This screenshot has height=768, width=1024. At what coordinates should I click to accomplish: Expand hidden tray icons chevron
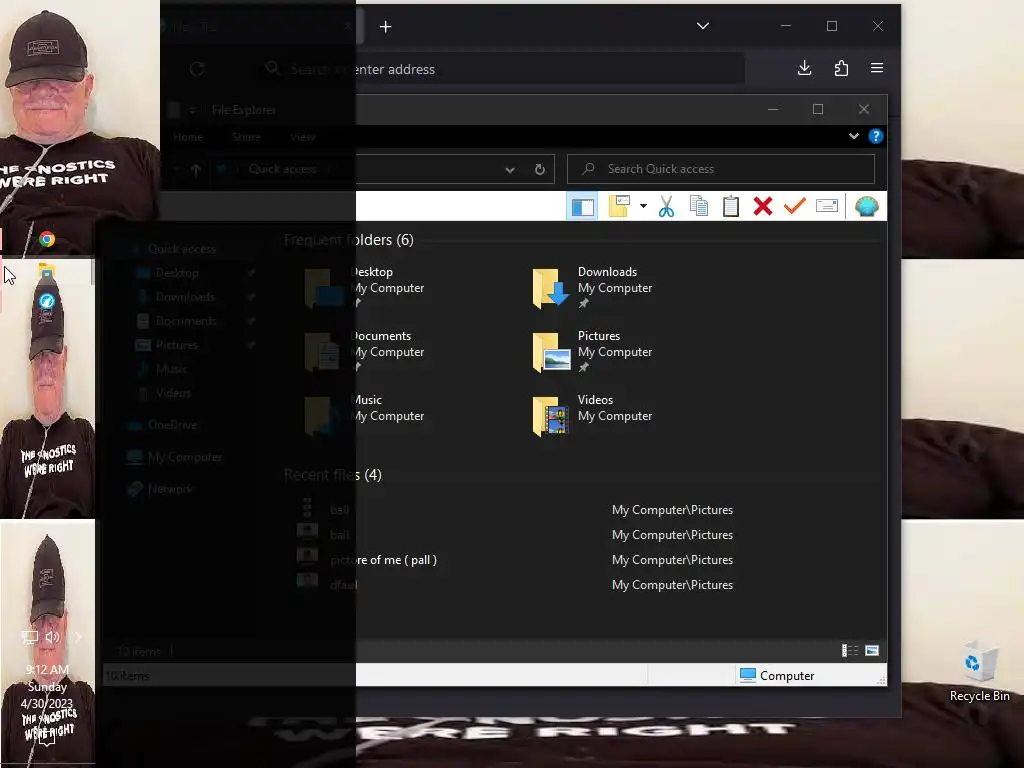point(78,637)
